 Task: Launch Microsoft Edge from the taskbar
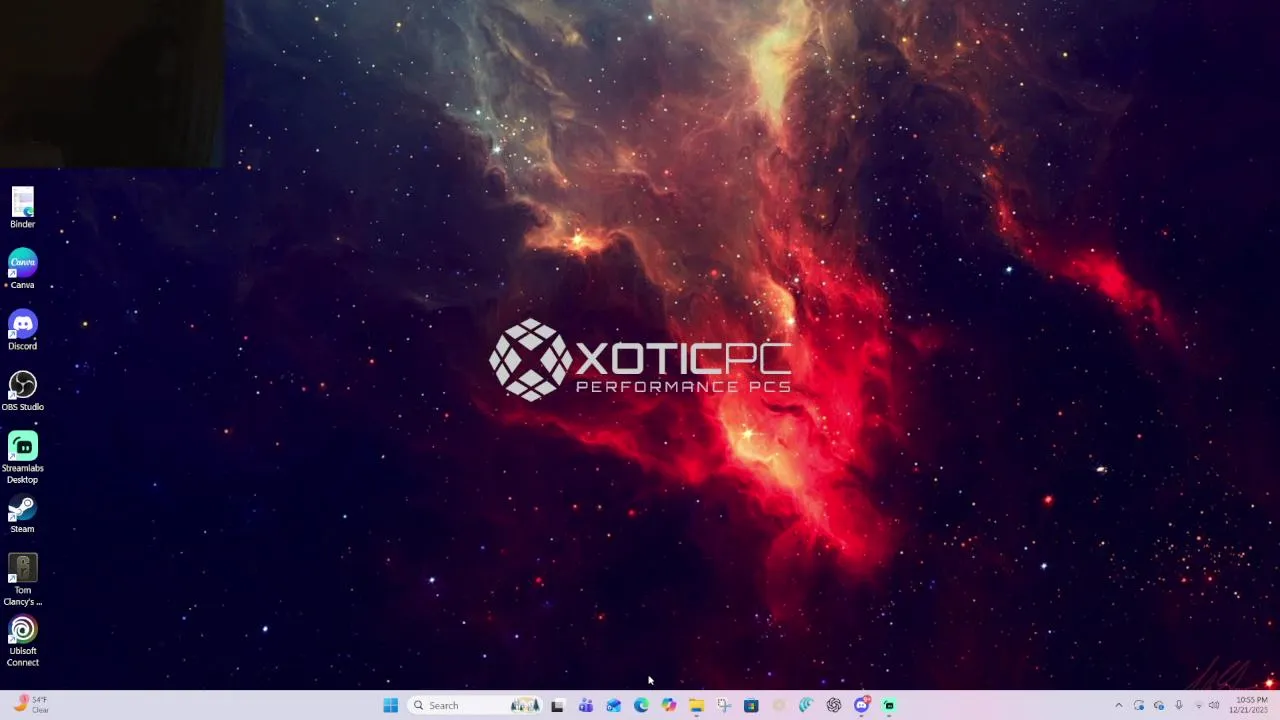(641, 705)
